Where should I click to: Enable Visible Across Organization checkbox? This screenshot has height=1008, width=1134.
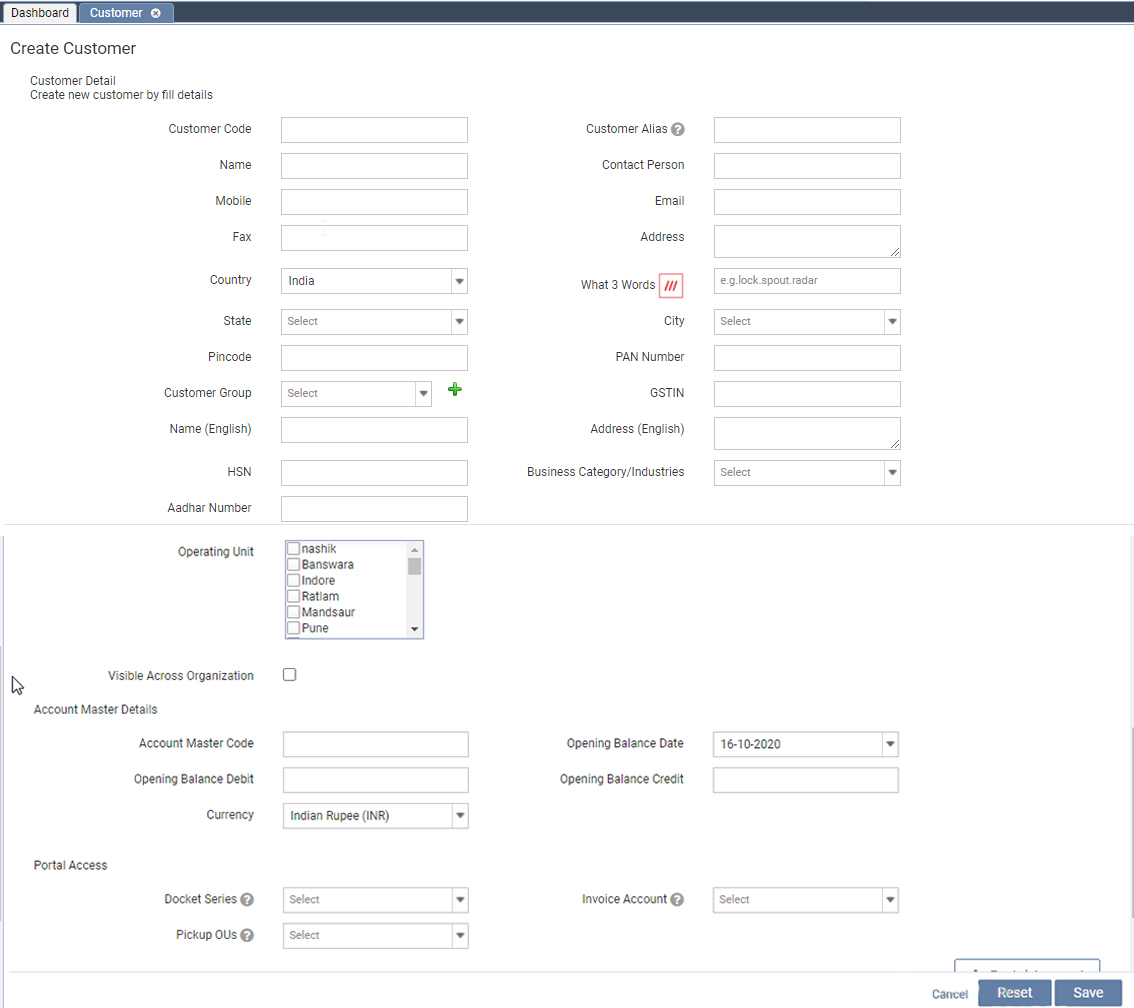tap(289, 675)
